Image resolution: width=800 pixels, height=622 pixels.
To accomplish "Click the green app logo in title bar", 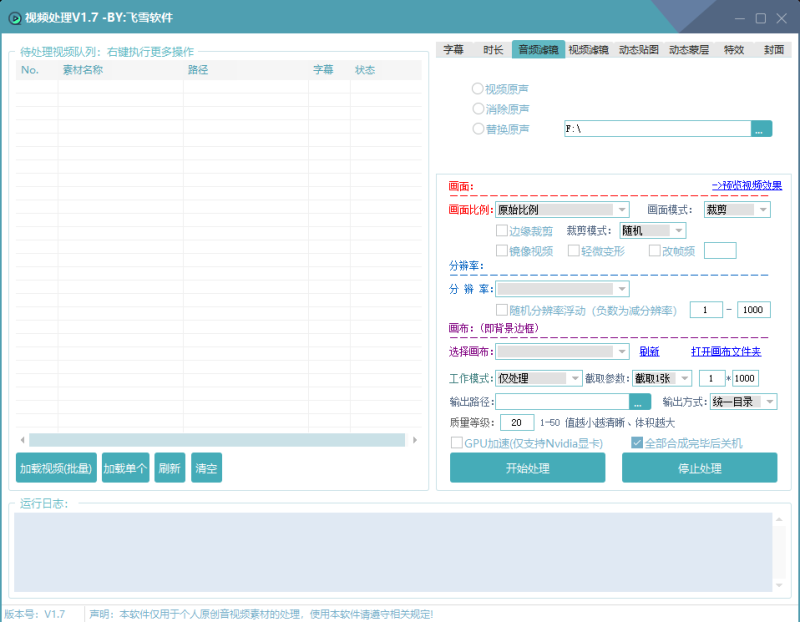I will 13,17.
